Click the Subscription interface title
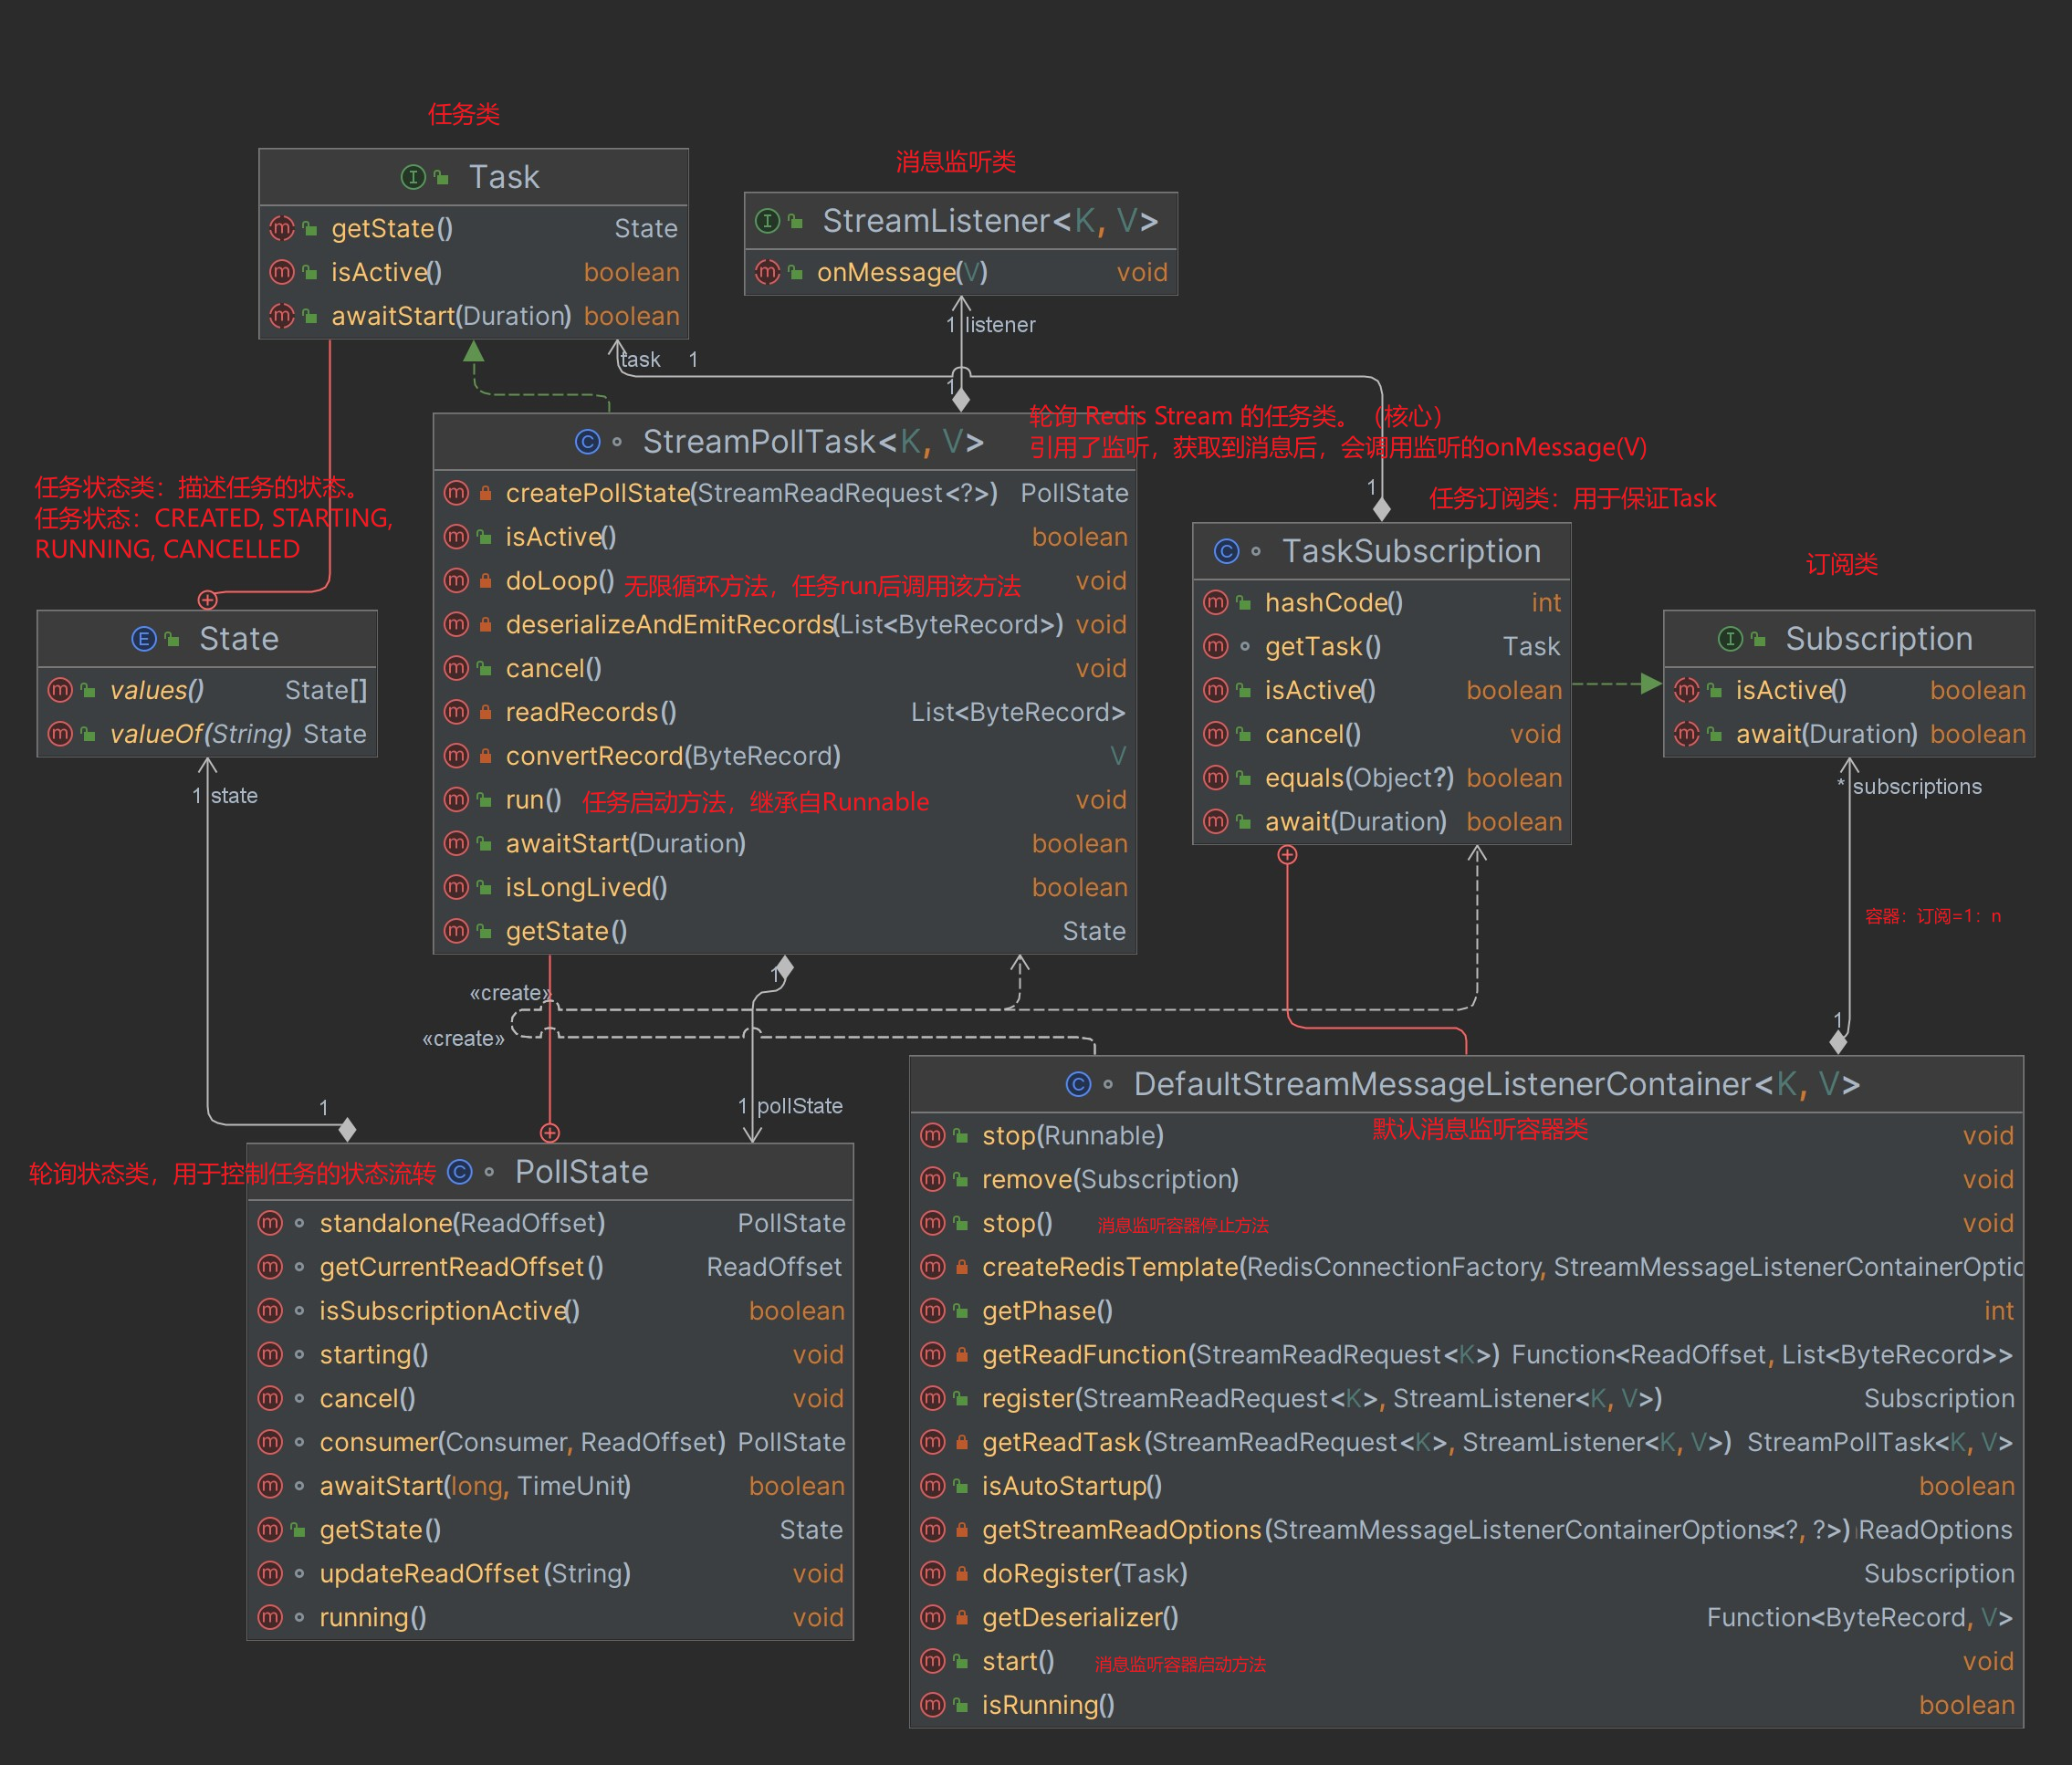Screen dimensions: 2072x1765 1878,639
